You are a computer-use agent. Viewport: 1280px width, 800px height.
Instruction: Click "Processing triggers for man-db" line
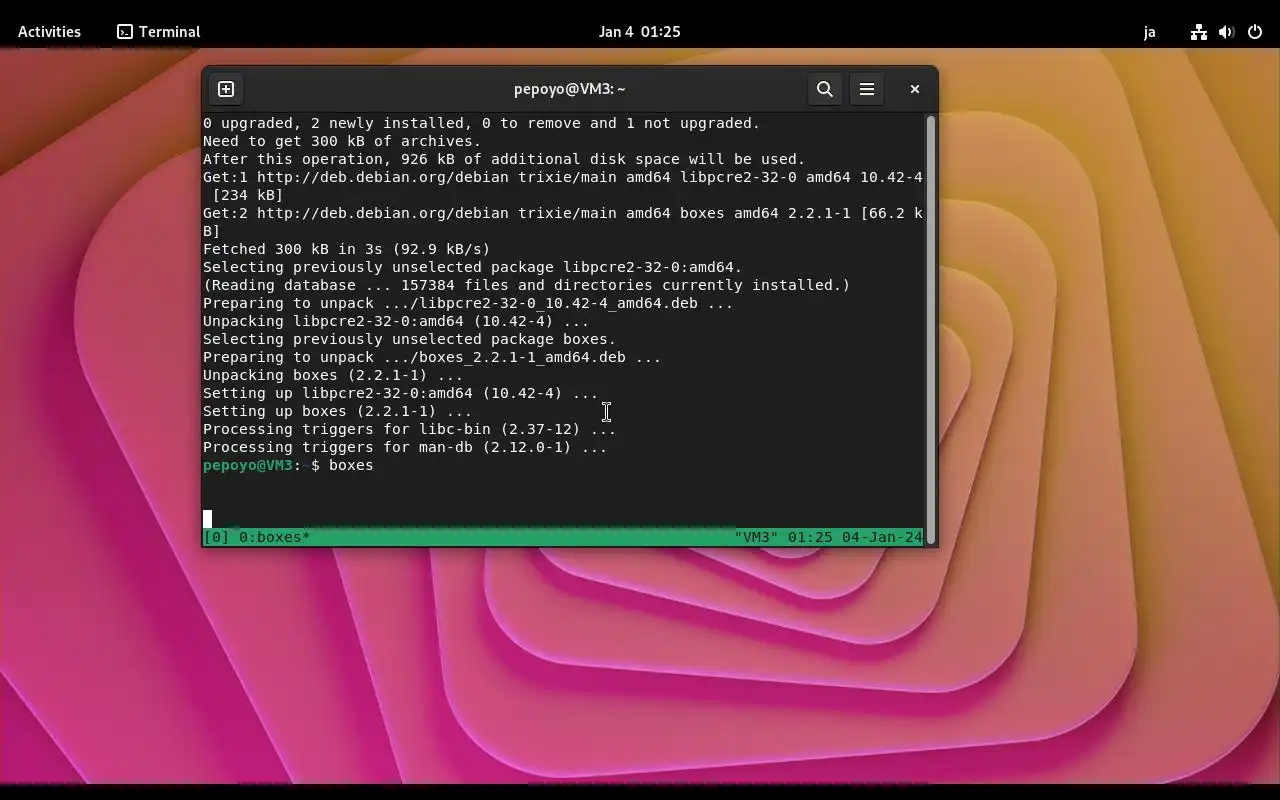coord(405,448)
